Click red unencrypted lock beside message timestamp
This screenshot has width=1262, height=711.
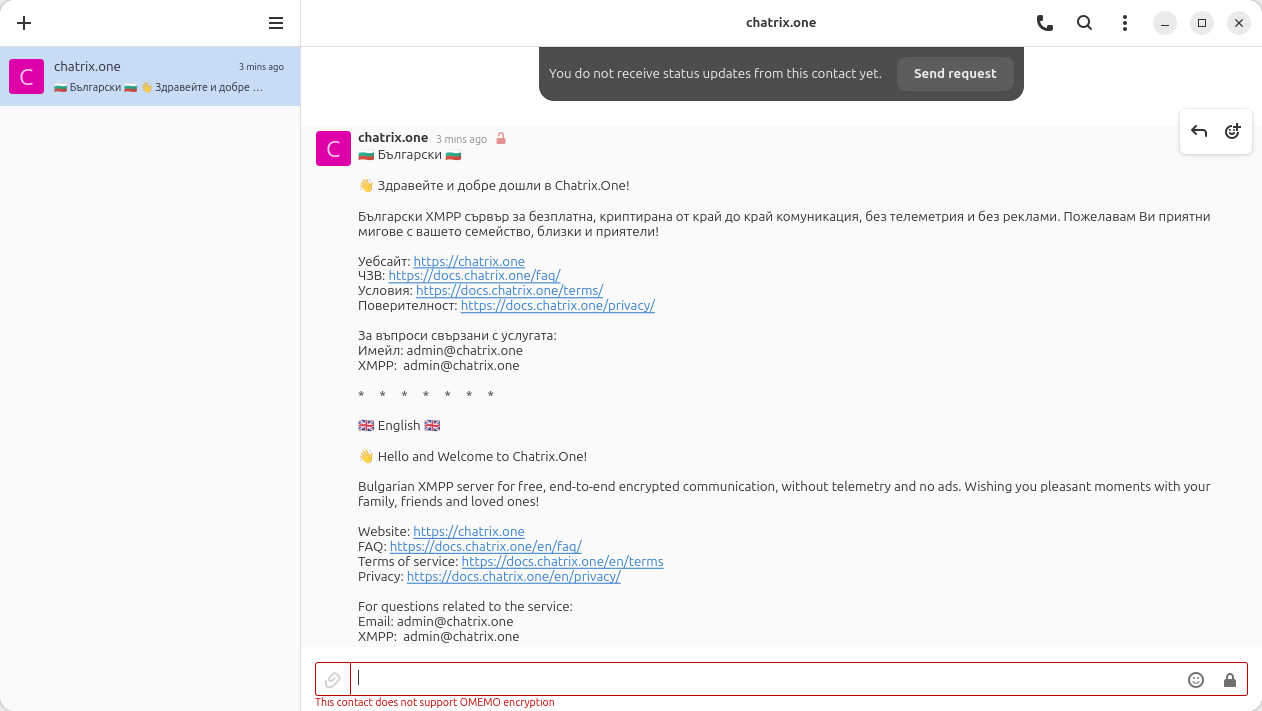click(501, 139)
